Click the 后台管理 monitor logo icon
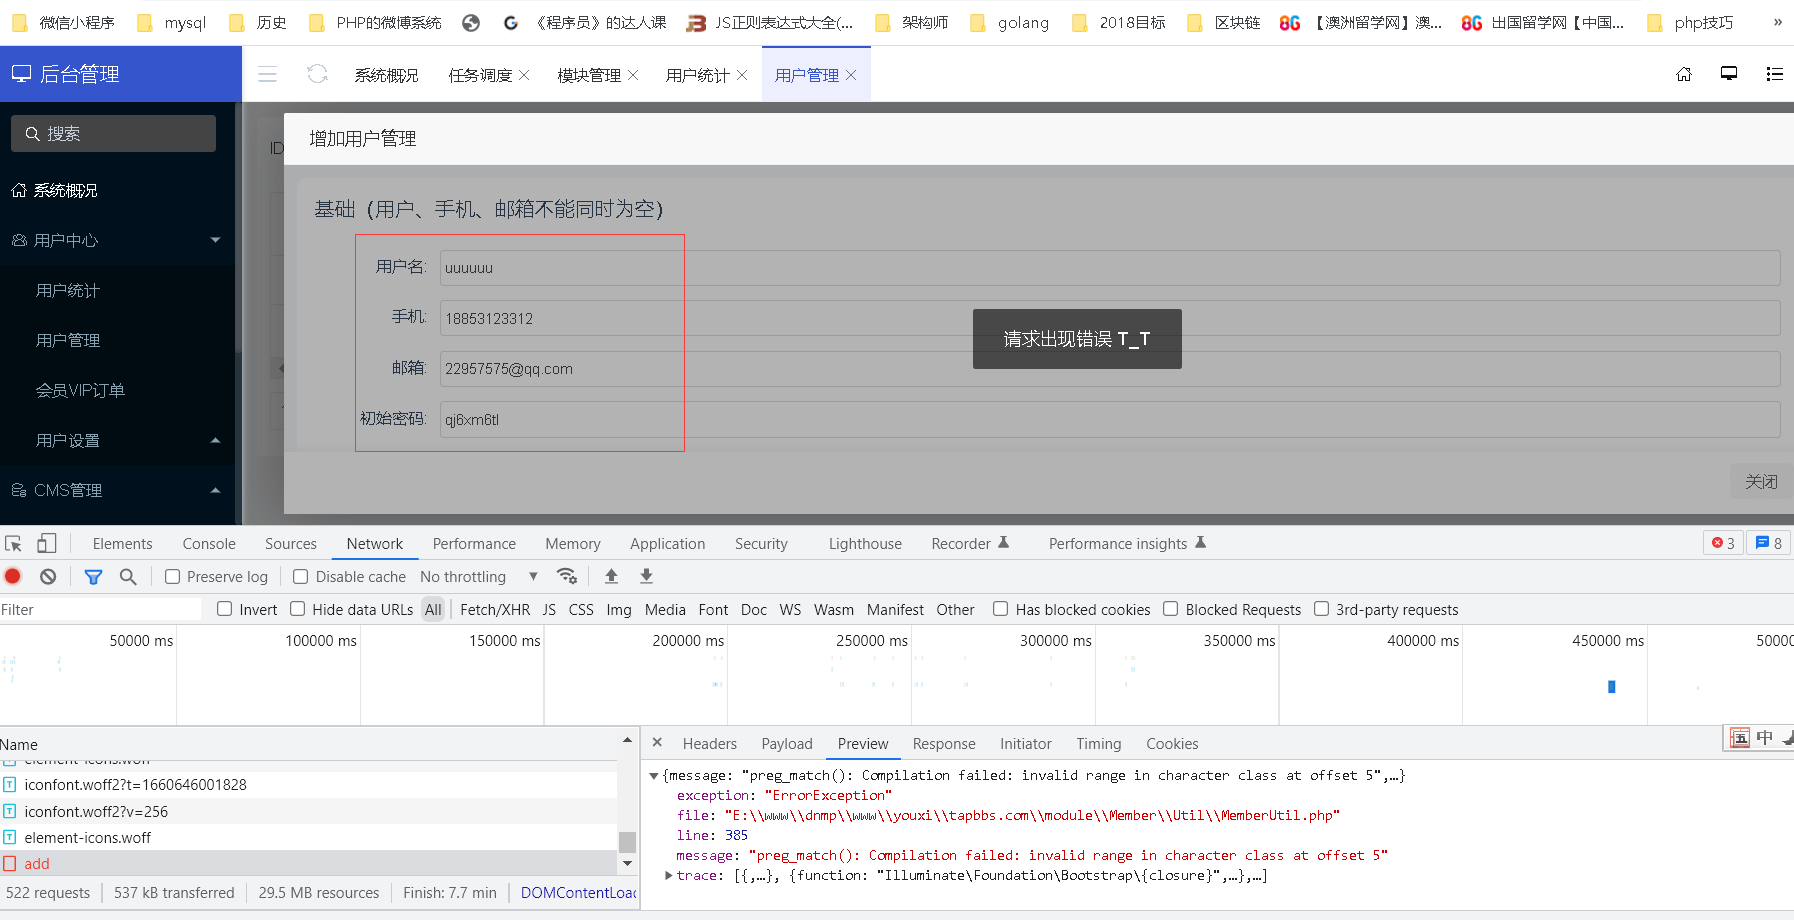Image resolution: width=1794 pixels, height=920 pixels. [x=22, y=74]
